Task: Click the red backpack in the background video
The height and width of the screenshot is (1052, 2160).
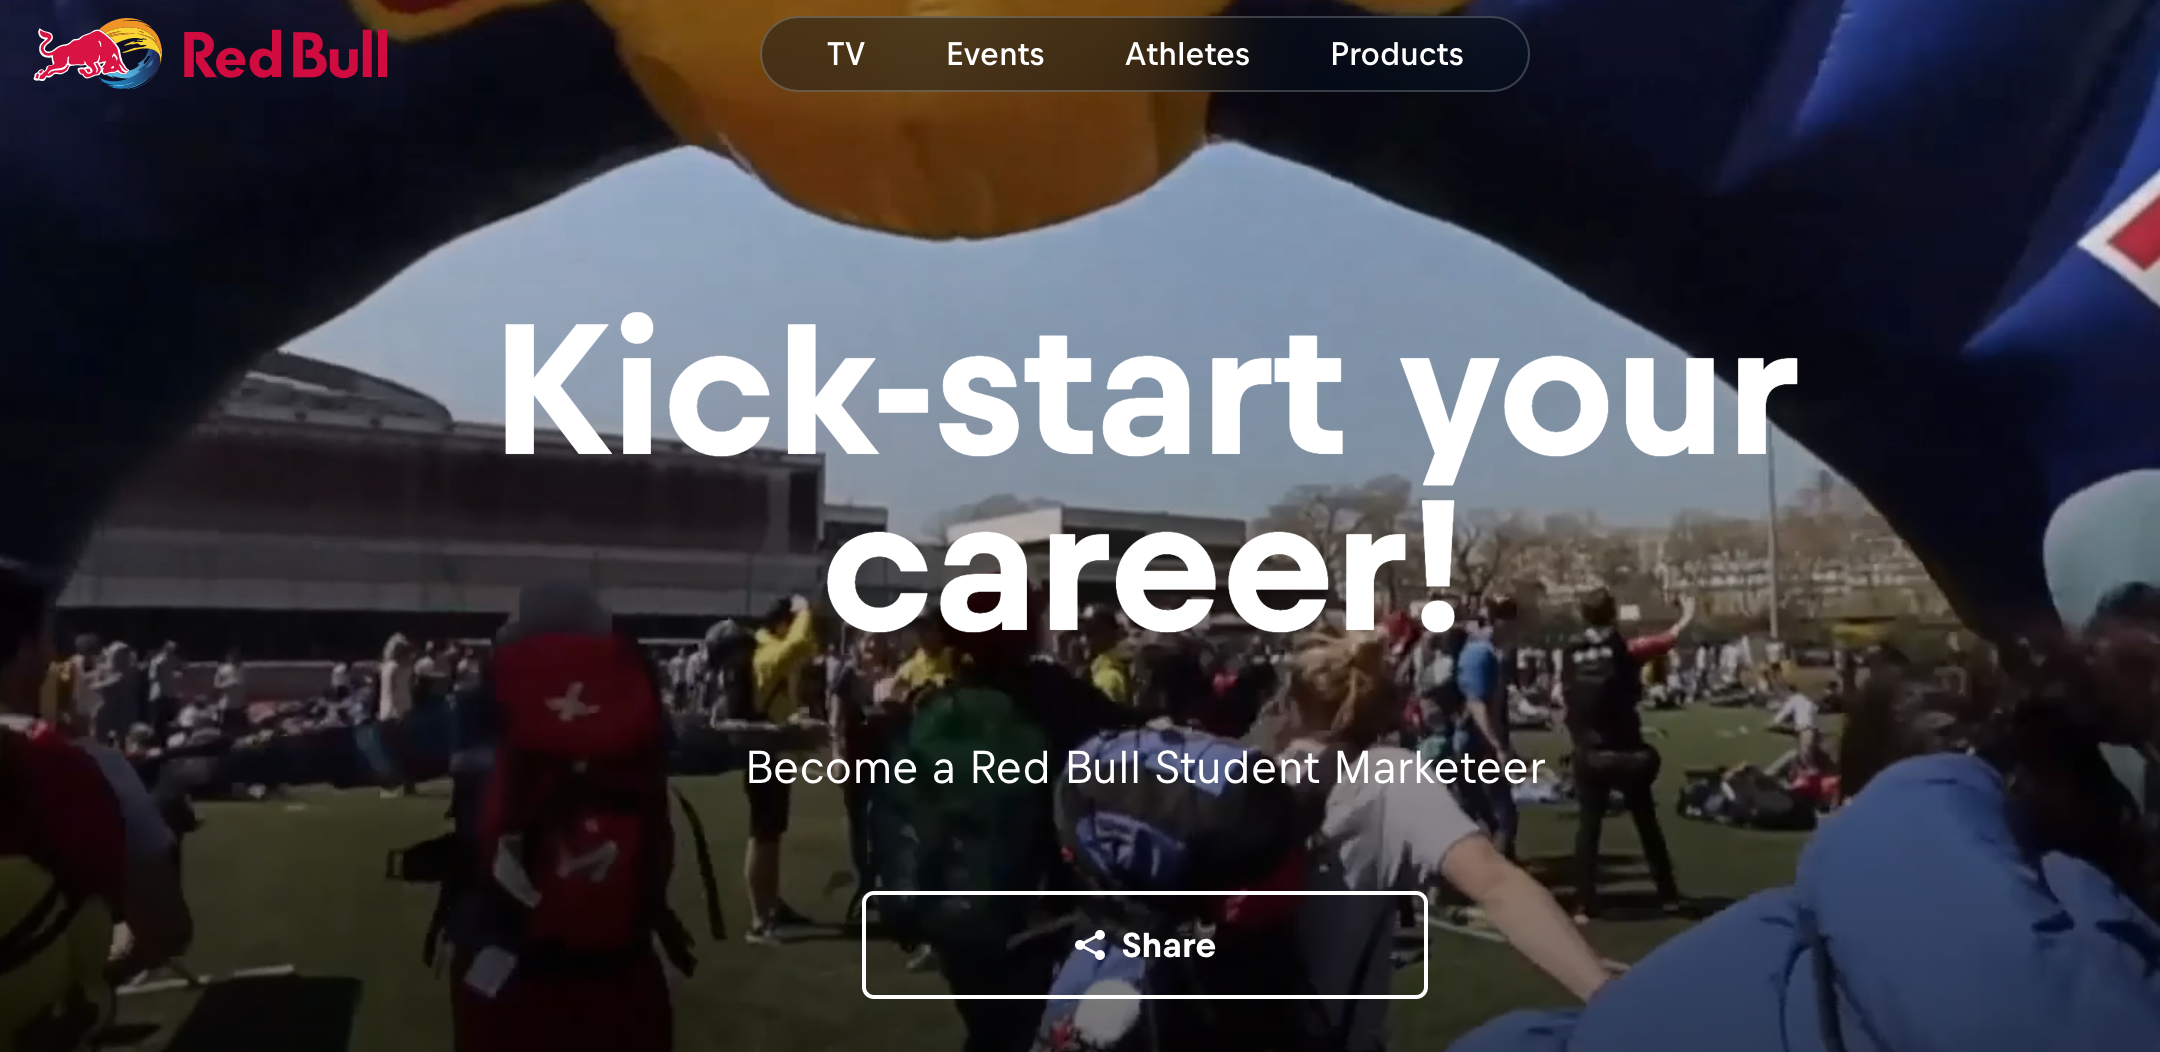Action: (x=575, y=790)
